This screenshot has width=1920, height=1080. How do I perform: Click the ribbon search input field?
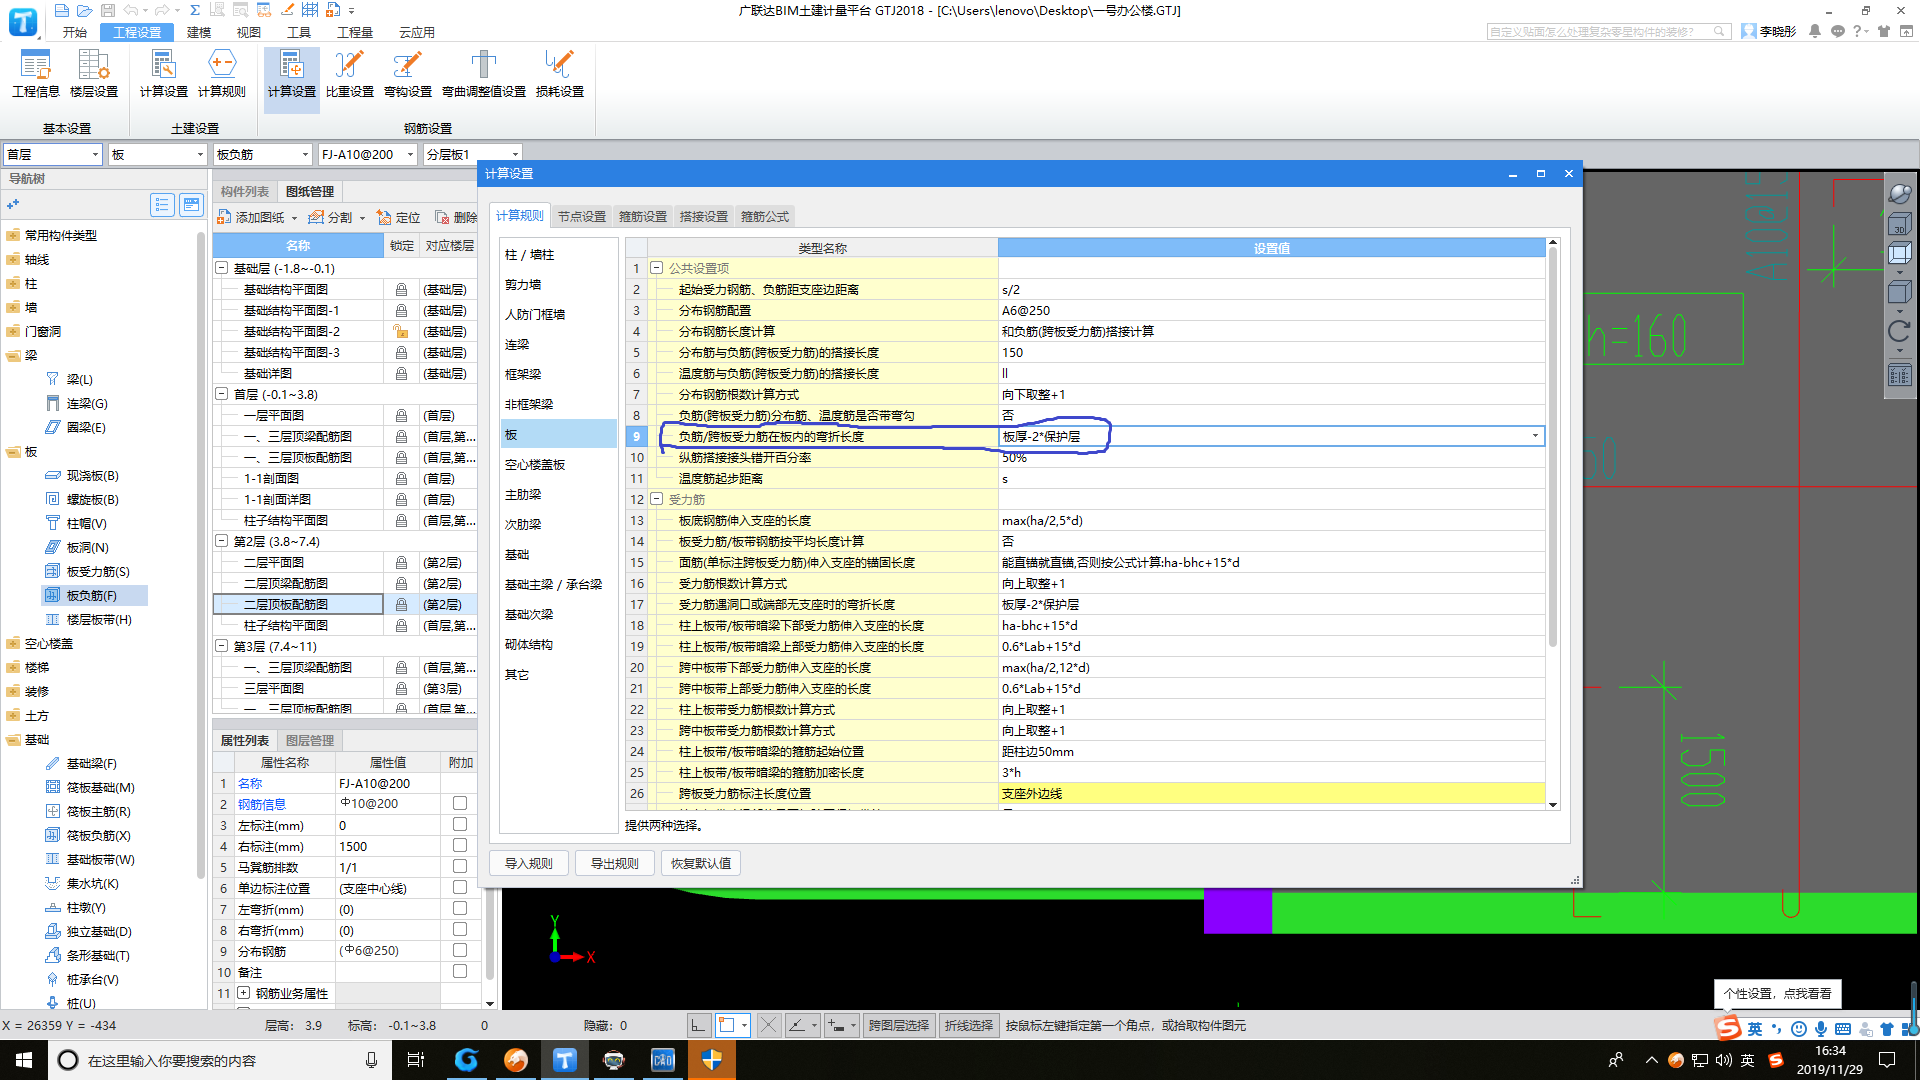click(x=1608, y=32)
